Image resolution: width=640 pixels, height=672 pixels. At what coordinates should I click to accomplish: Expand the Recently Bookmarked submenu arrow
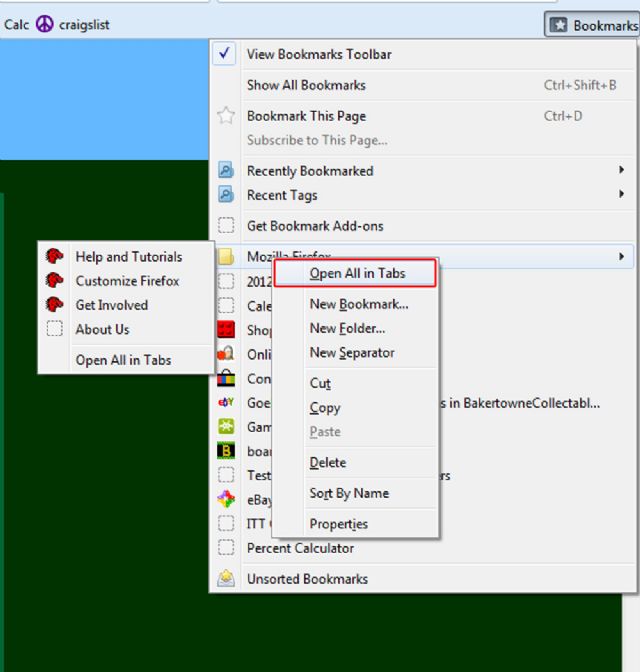[x=622, y=171]
